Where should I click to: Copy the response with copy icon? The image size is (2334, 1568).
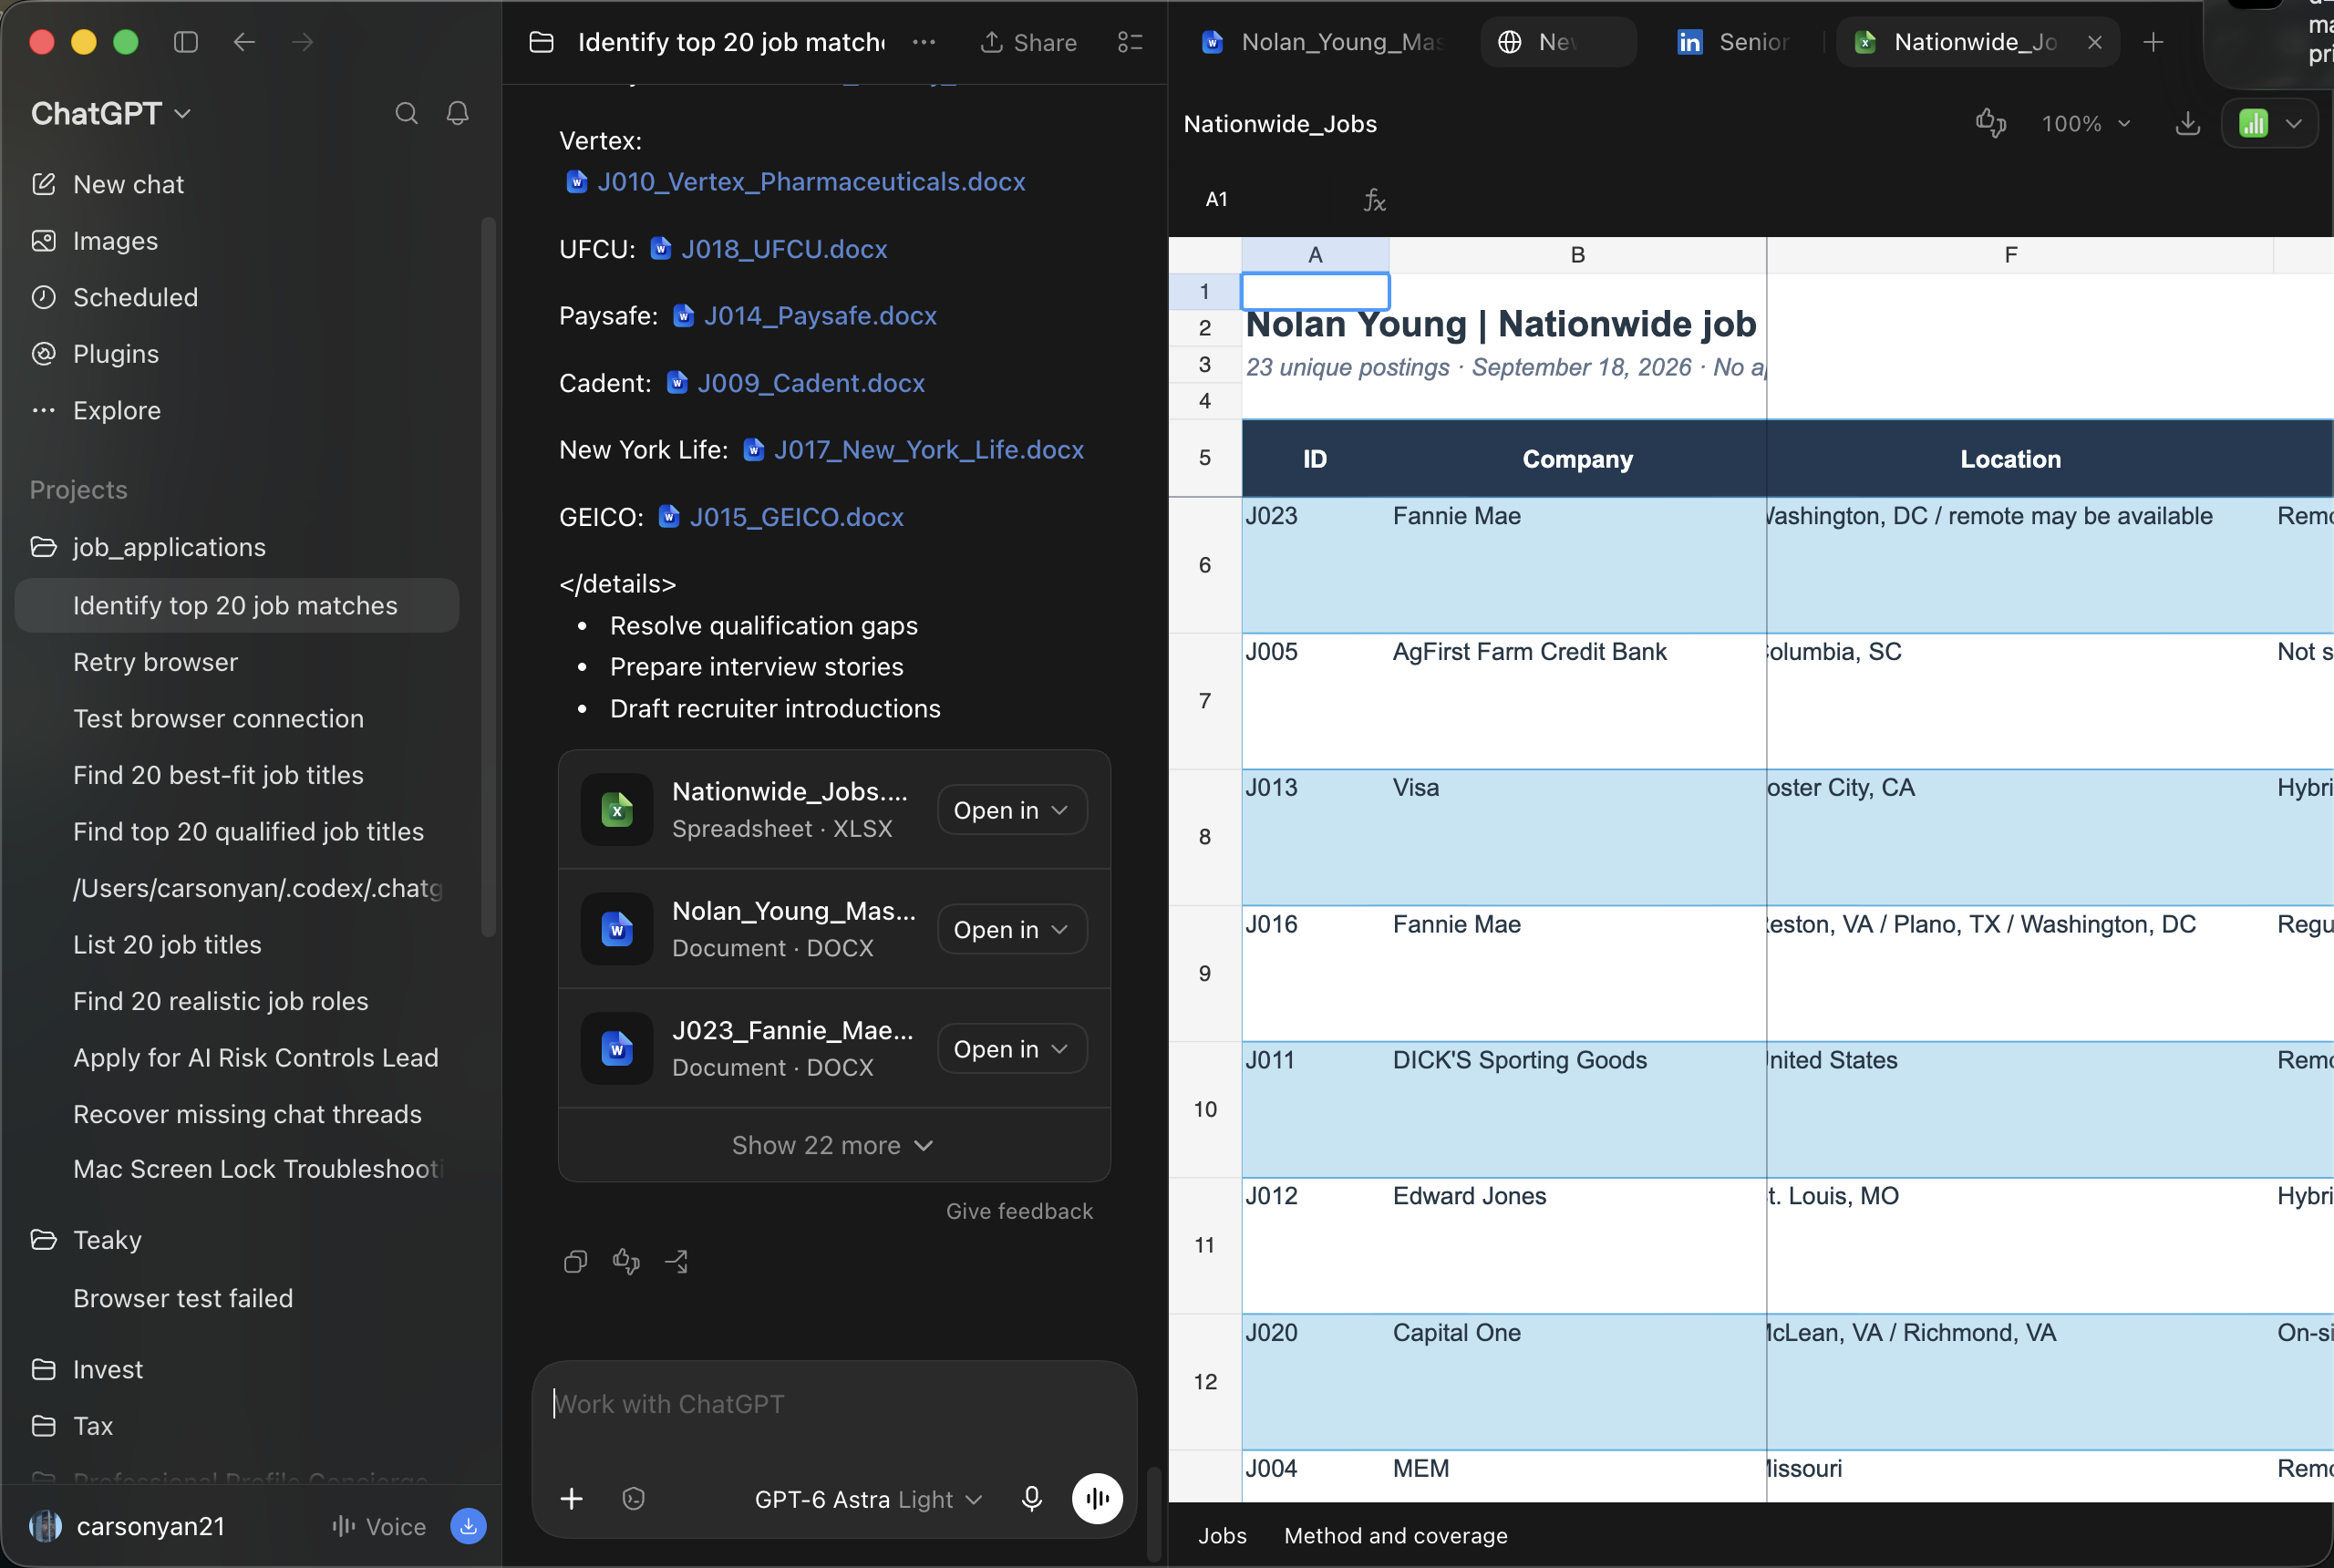pyautogui.click(x=575, y=1262)
